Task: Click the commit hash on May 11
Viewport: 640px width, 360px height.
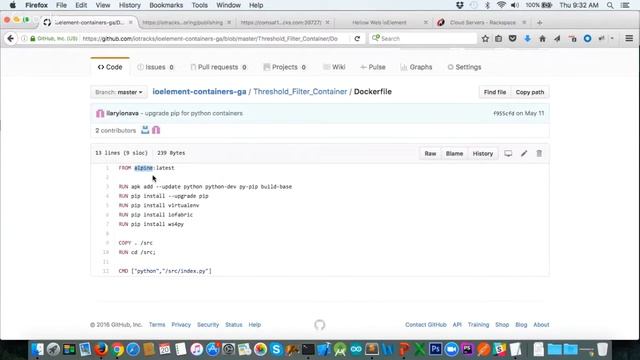Action: [503, 113]
